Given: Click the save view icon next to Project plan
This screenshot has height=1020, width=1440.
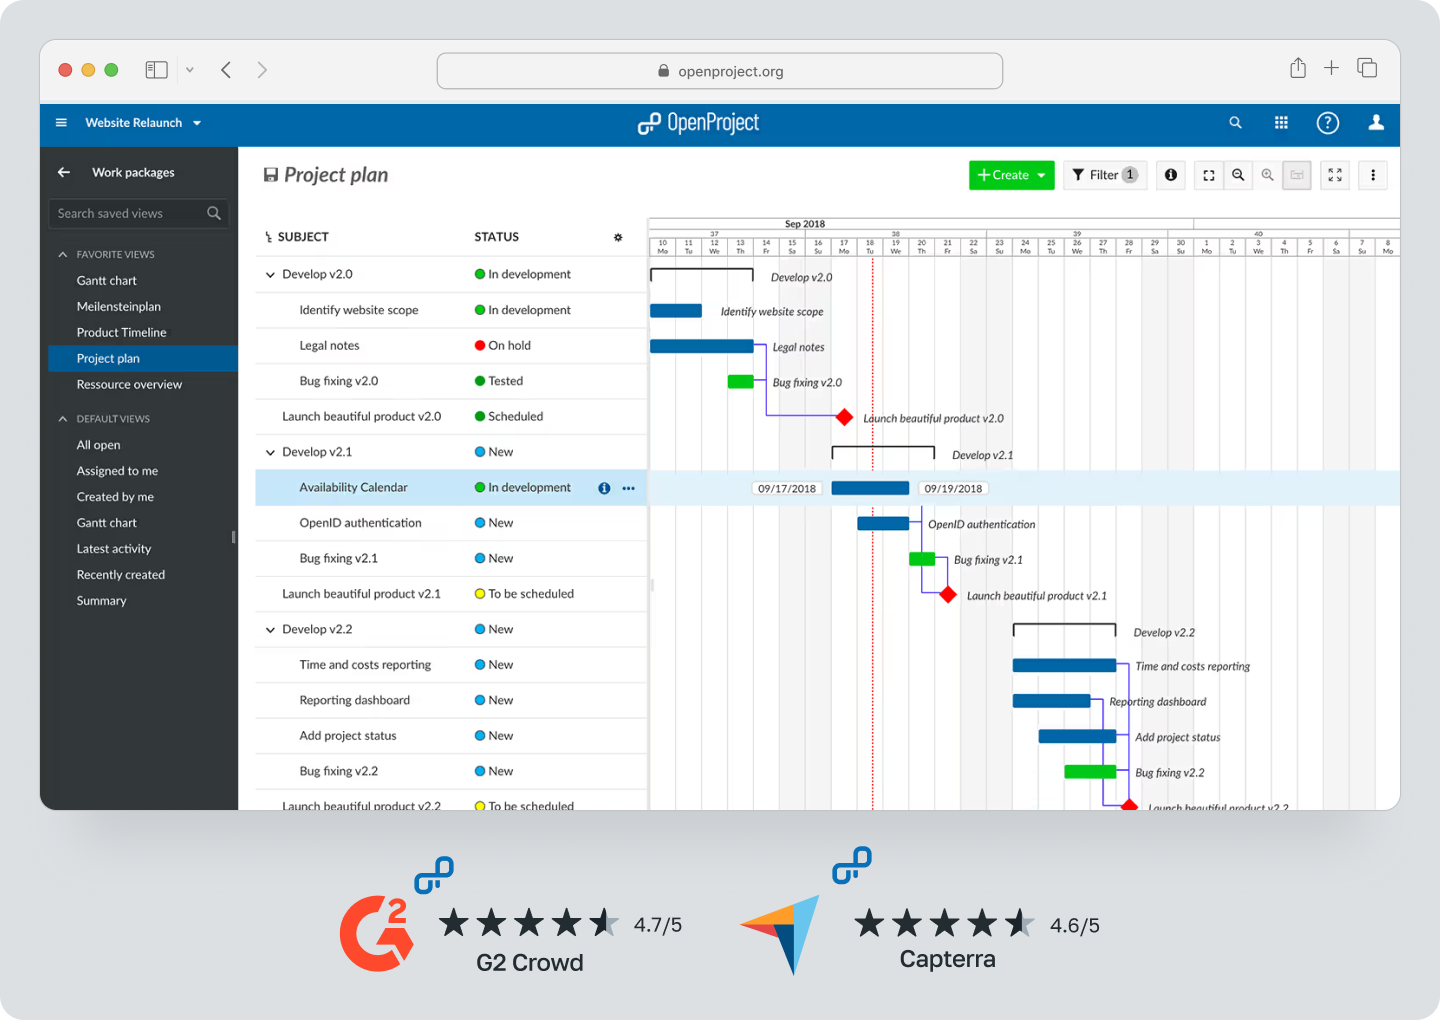Looking at the screenshot, I should coord(271,174).
